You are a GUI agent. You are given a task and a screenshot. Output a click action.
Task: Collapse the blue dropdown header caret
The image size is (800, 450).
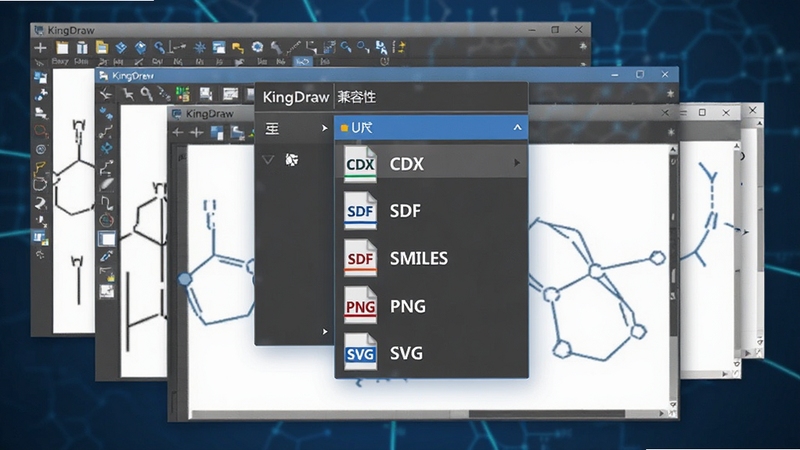point(517,128)
